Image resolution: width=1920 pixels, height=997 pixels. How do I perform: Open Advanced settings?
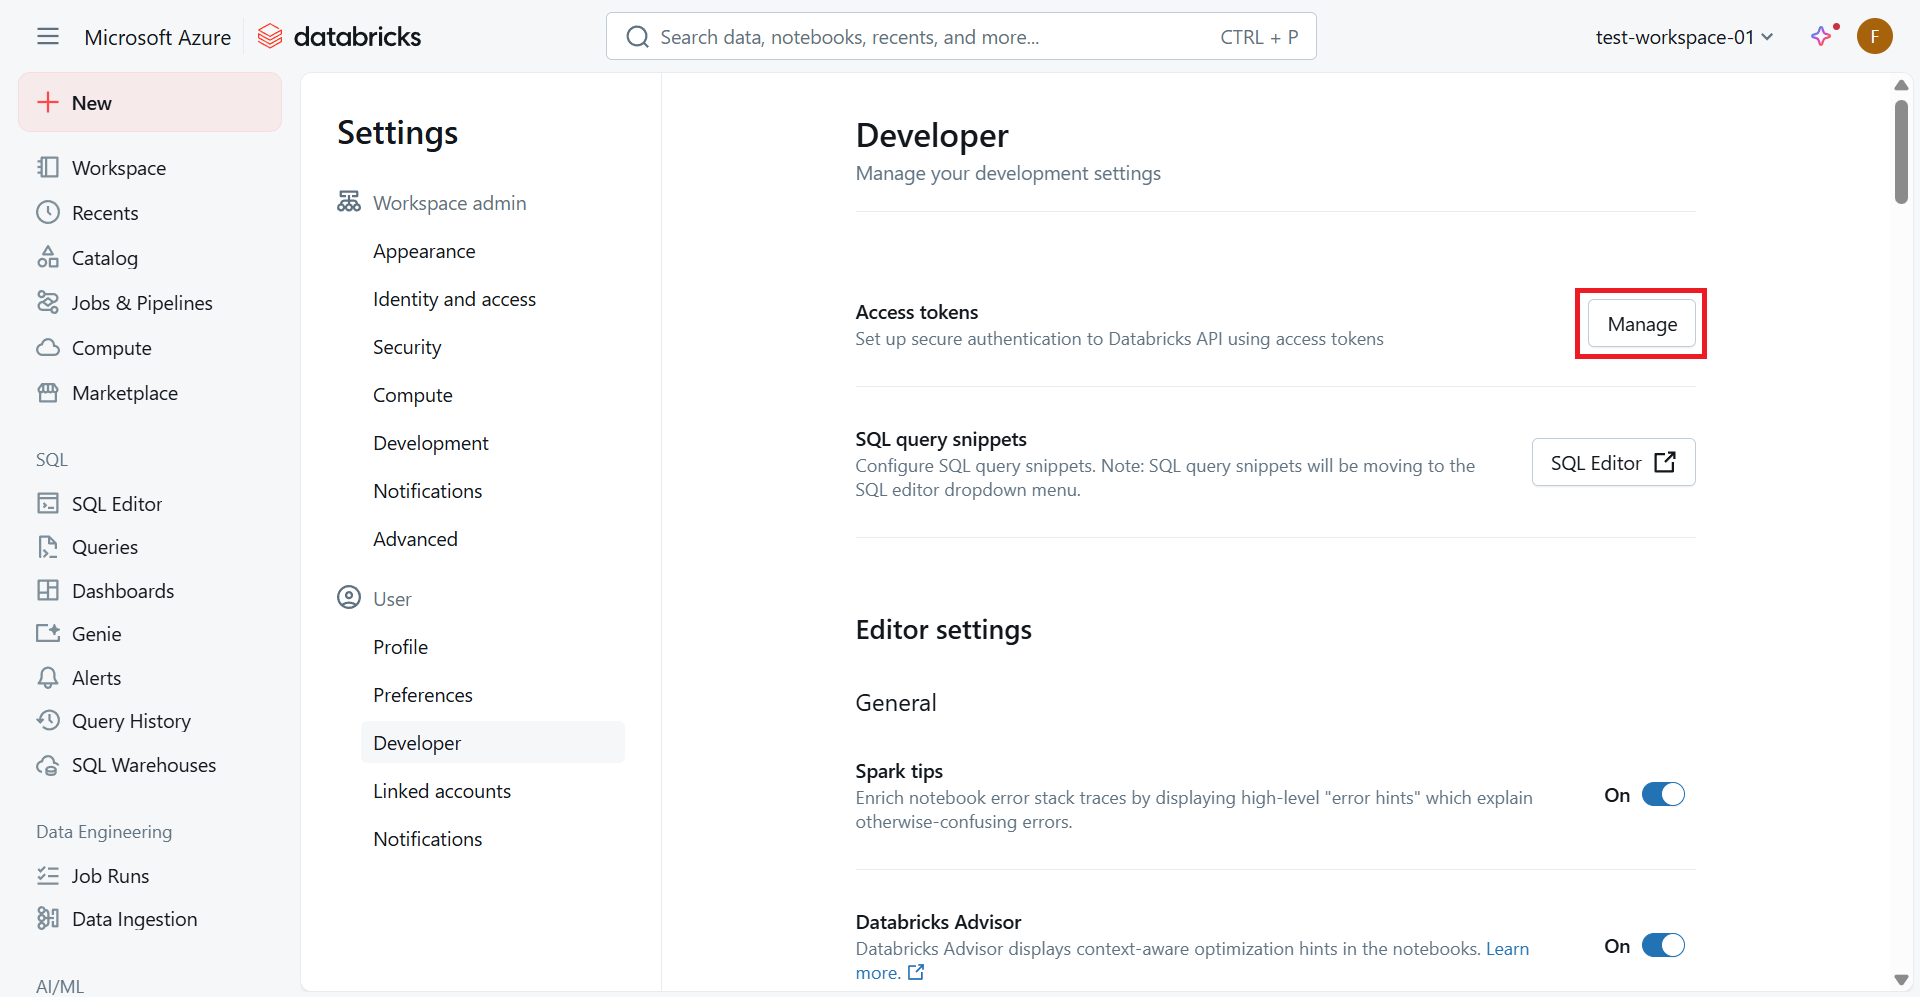pos(415,539)
